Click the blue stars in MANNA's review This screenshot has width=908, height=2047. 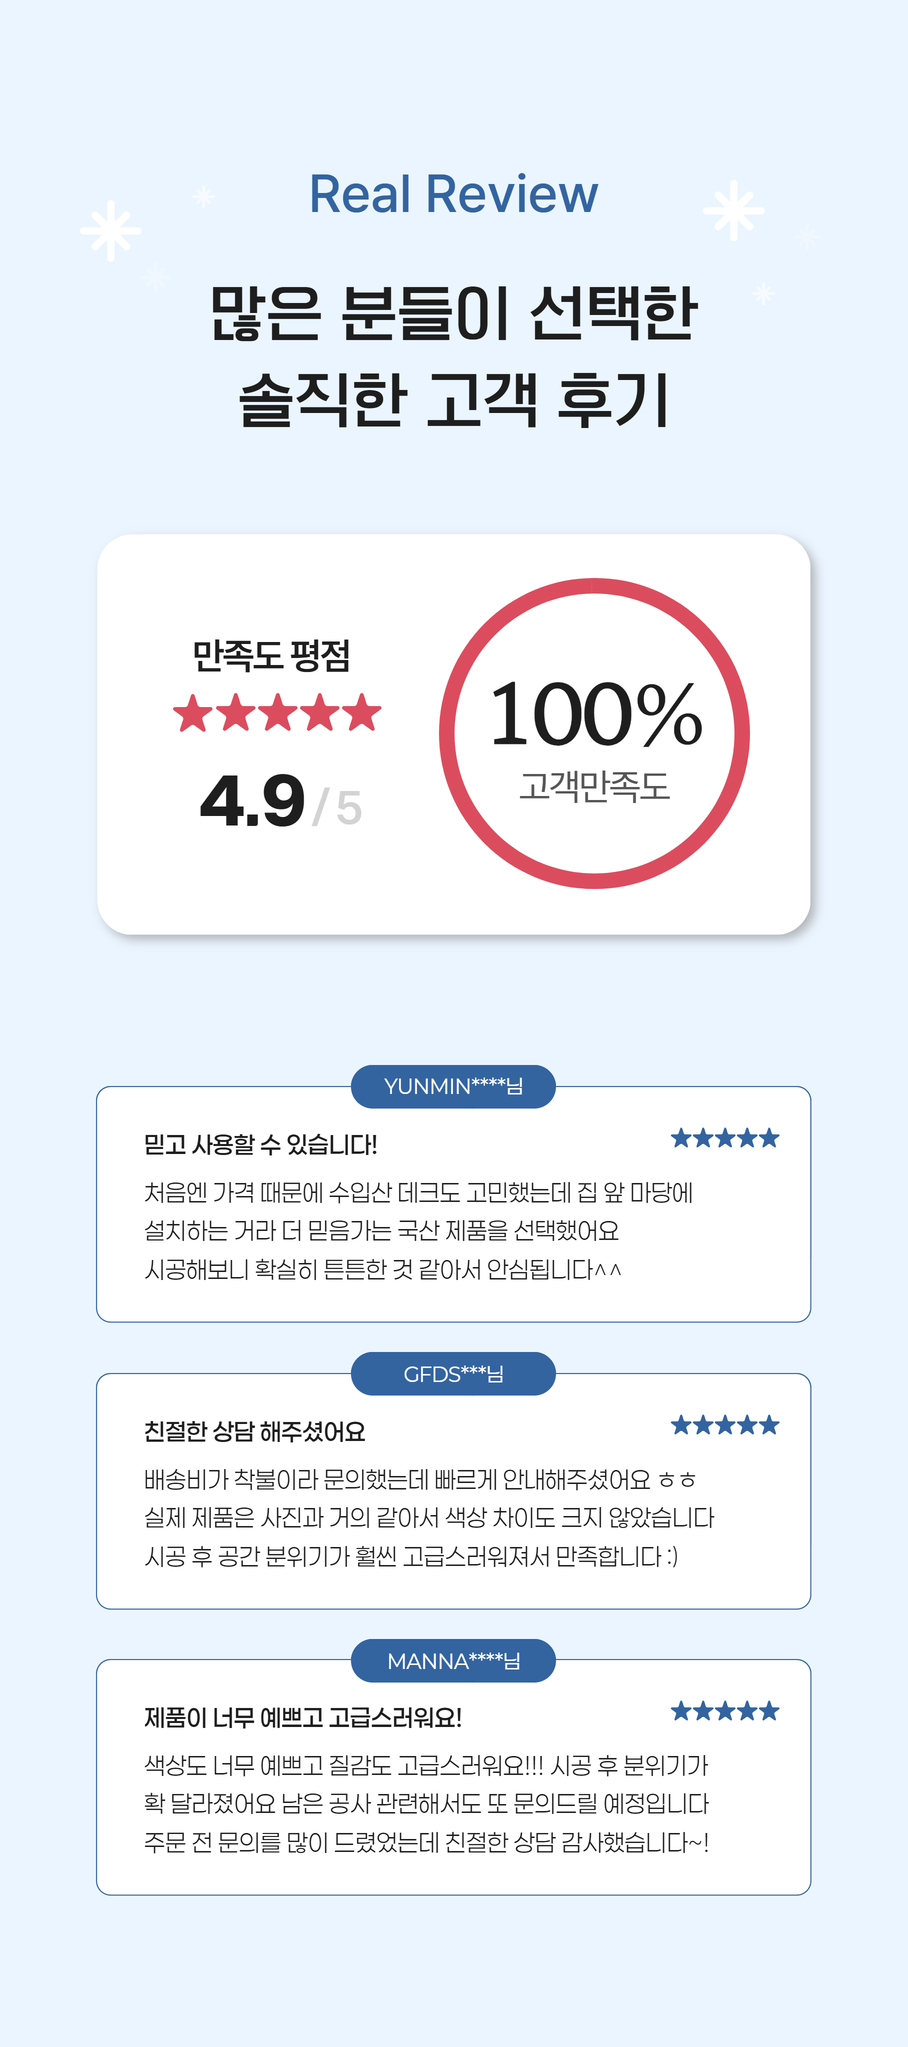(725, 1711)
